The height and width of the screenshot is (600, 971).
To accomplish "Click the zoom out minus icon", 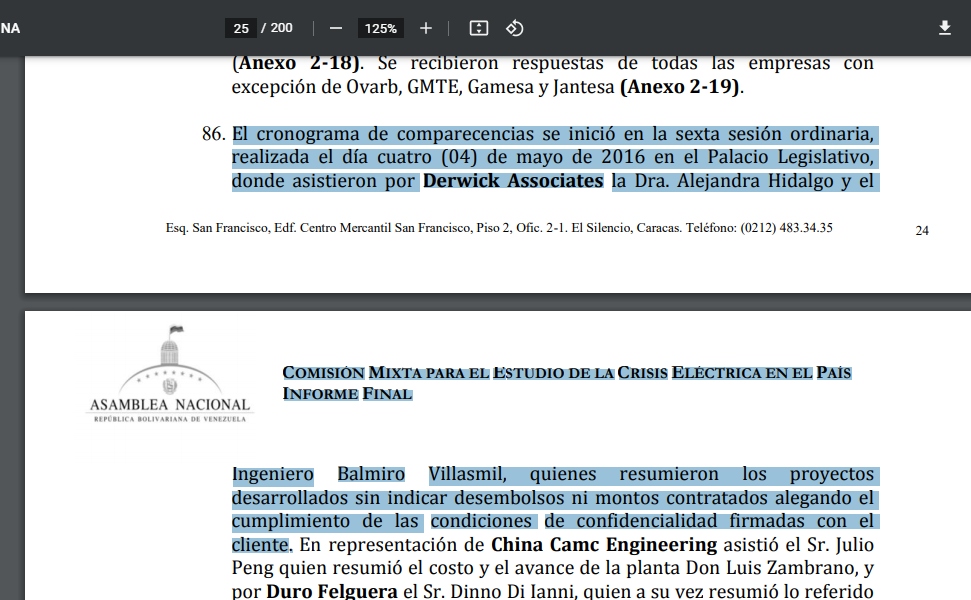I will click(336, 28).
